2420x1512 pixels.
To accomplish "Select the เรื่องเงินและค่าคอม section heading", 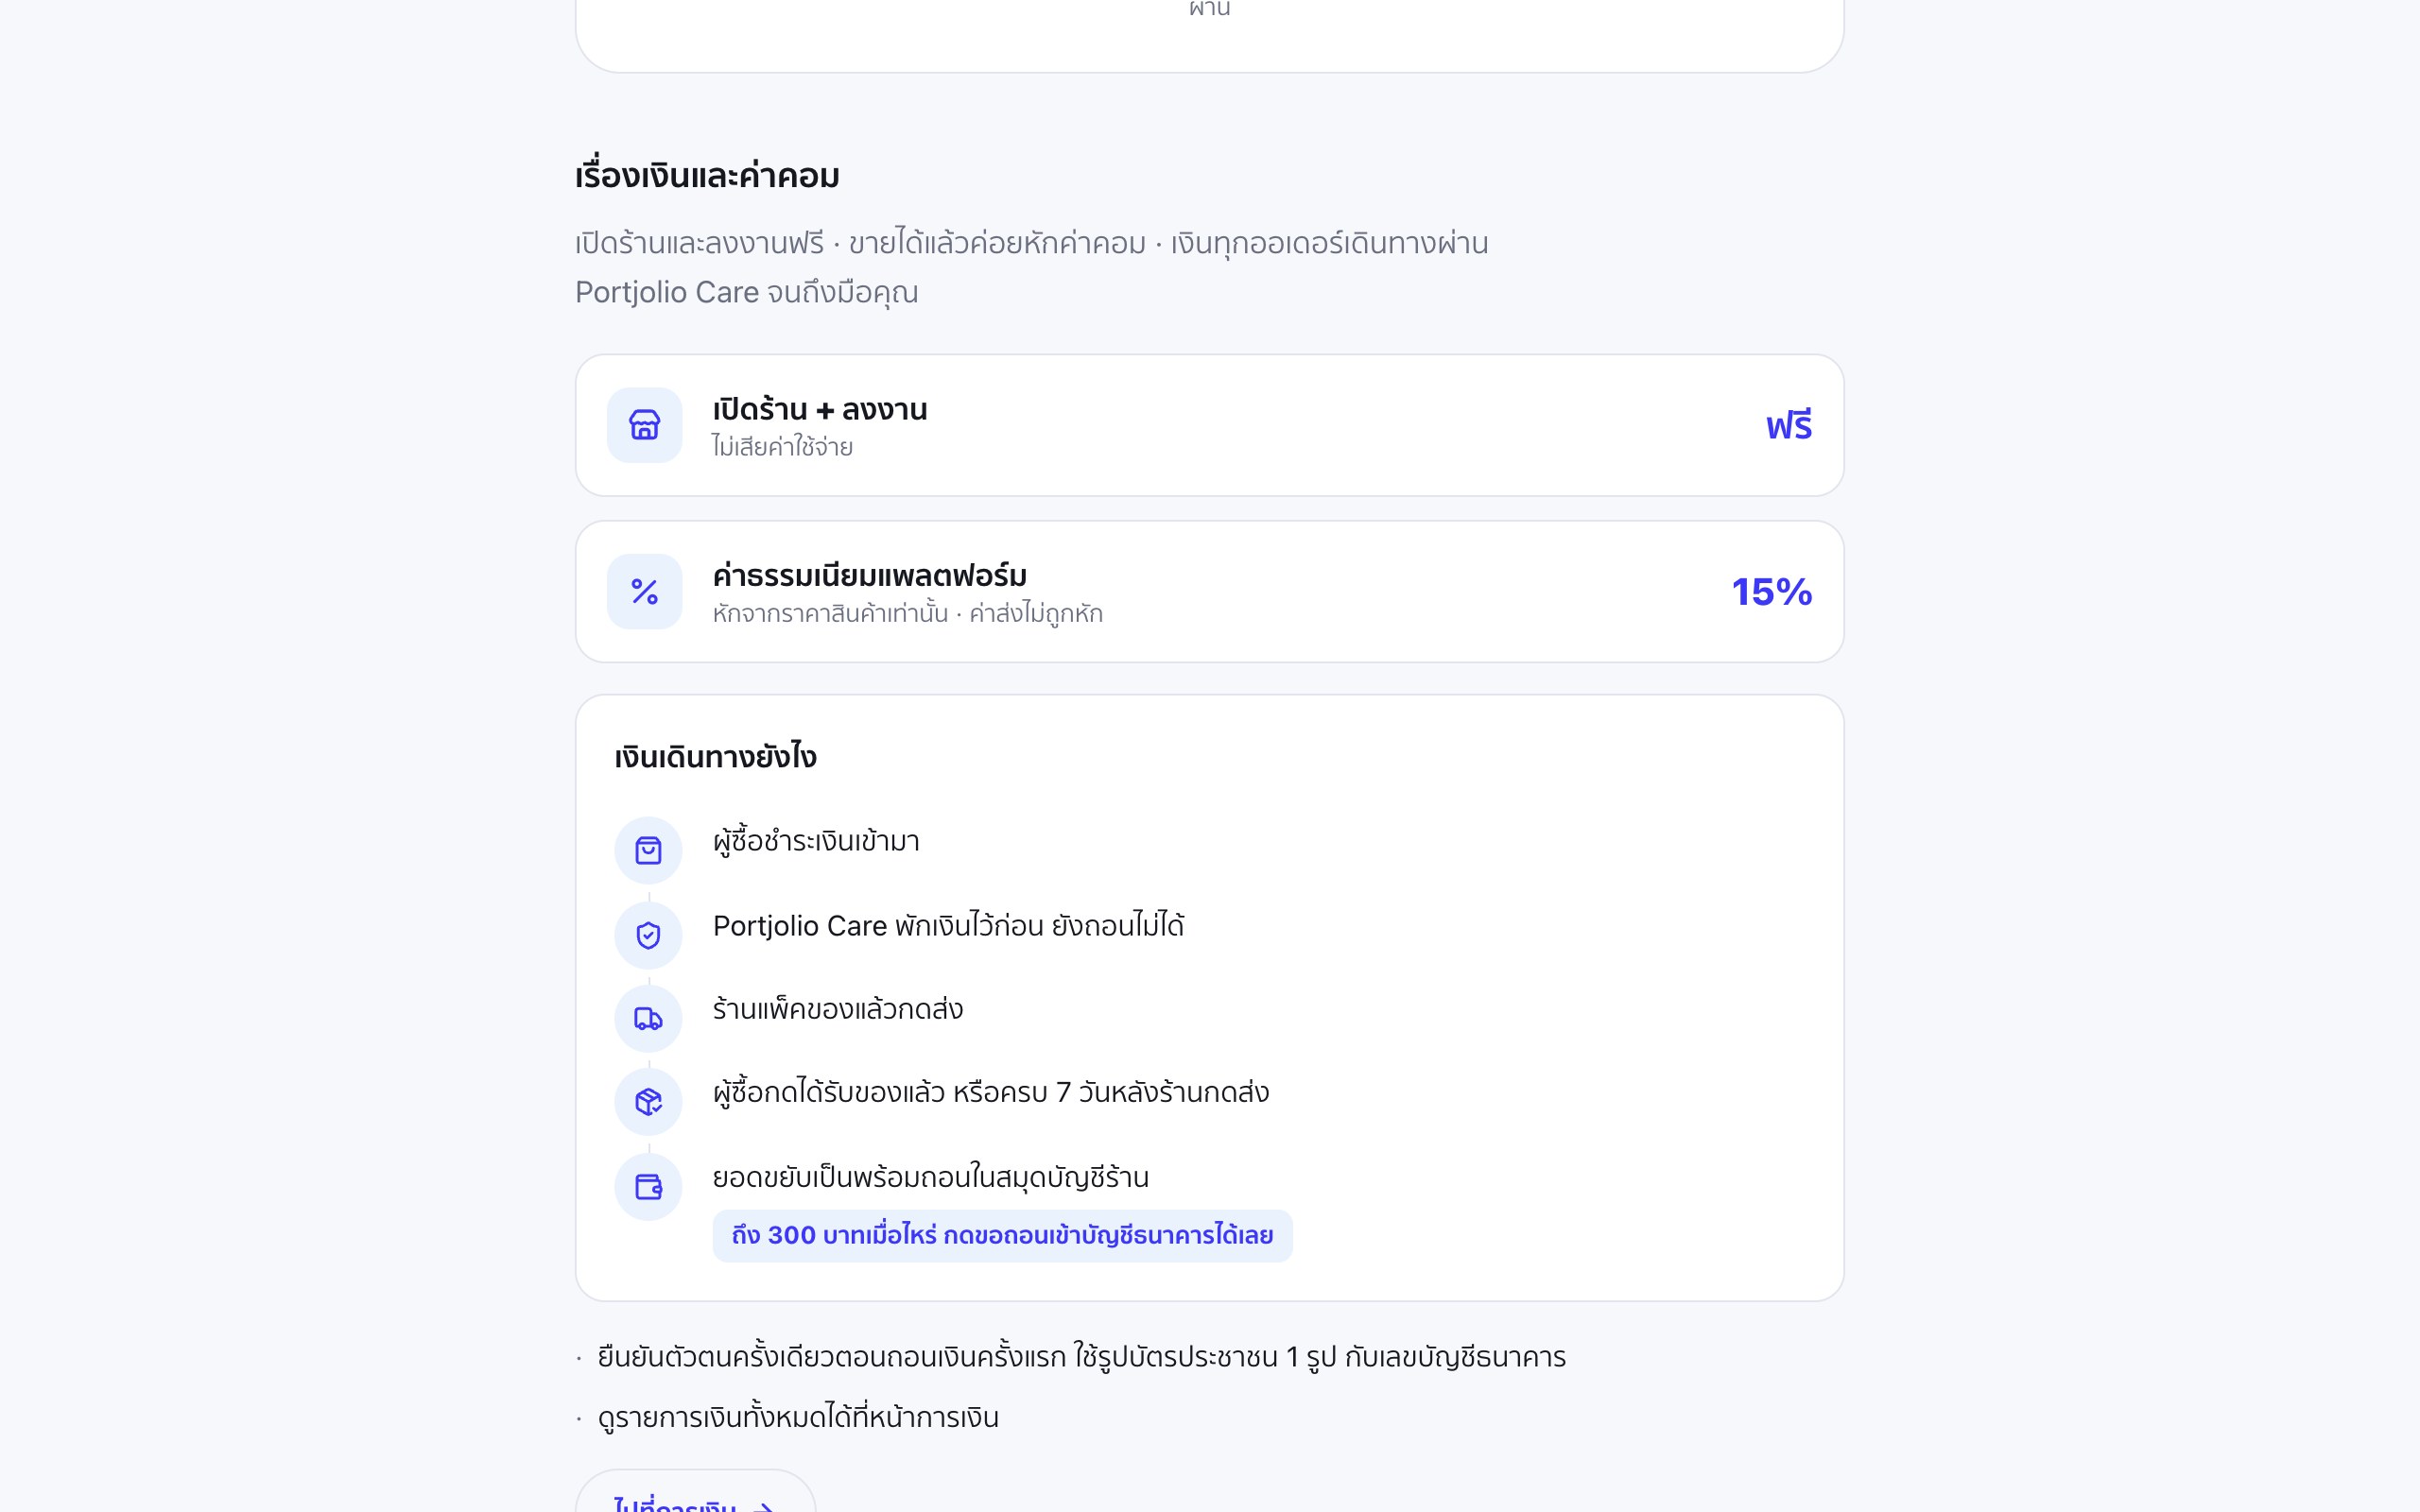I will click(707, 176).
